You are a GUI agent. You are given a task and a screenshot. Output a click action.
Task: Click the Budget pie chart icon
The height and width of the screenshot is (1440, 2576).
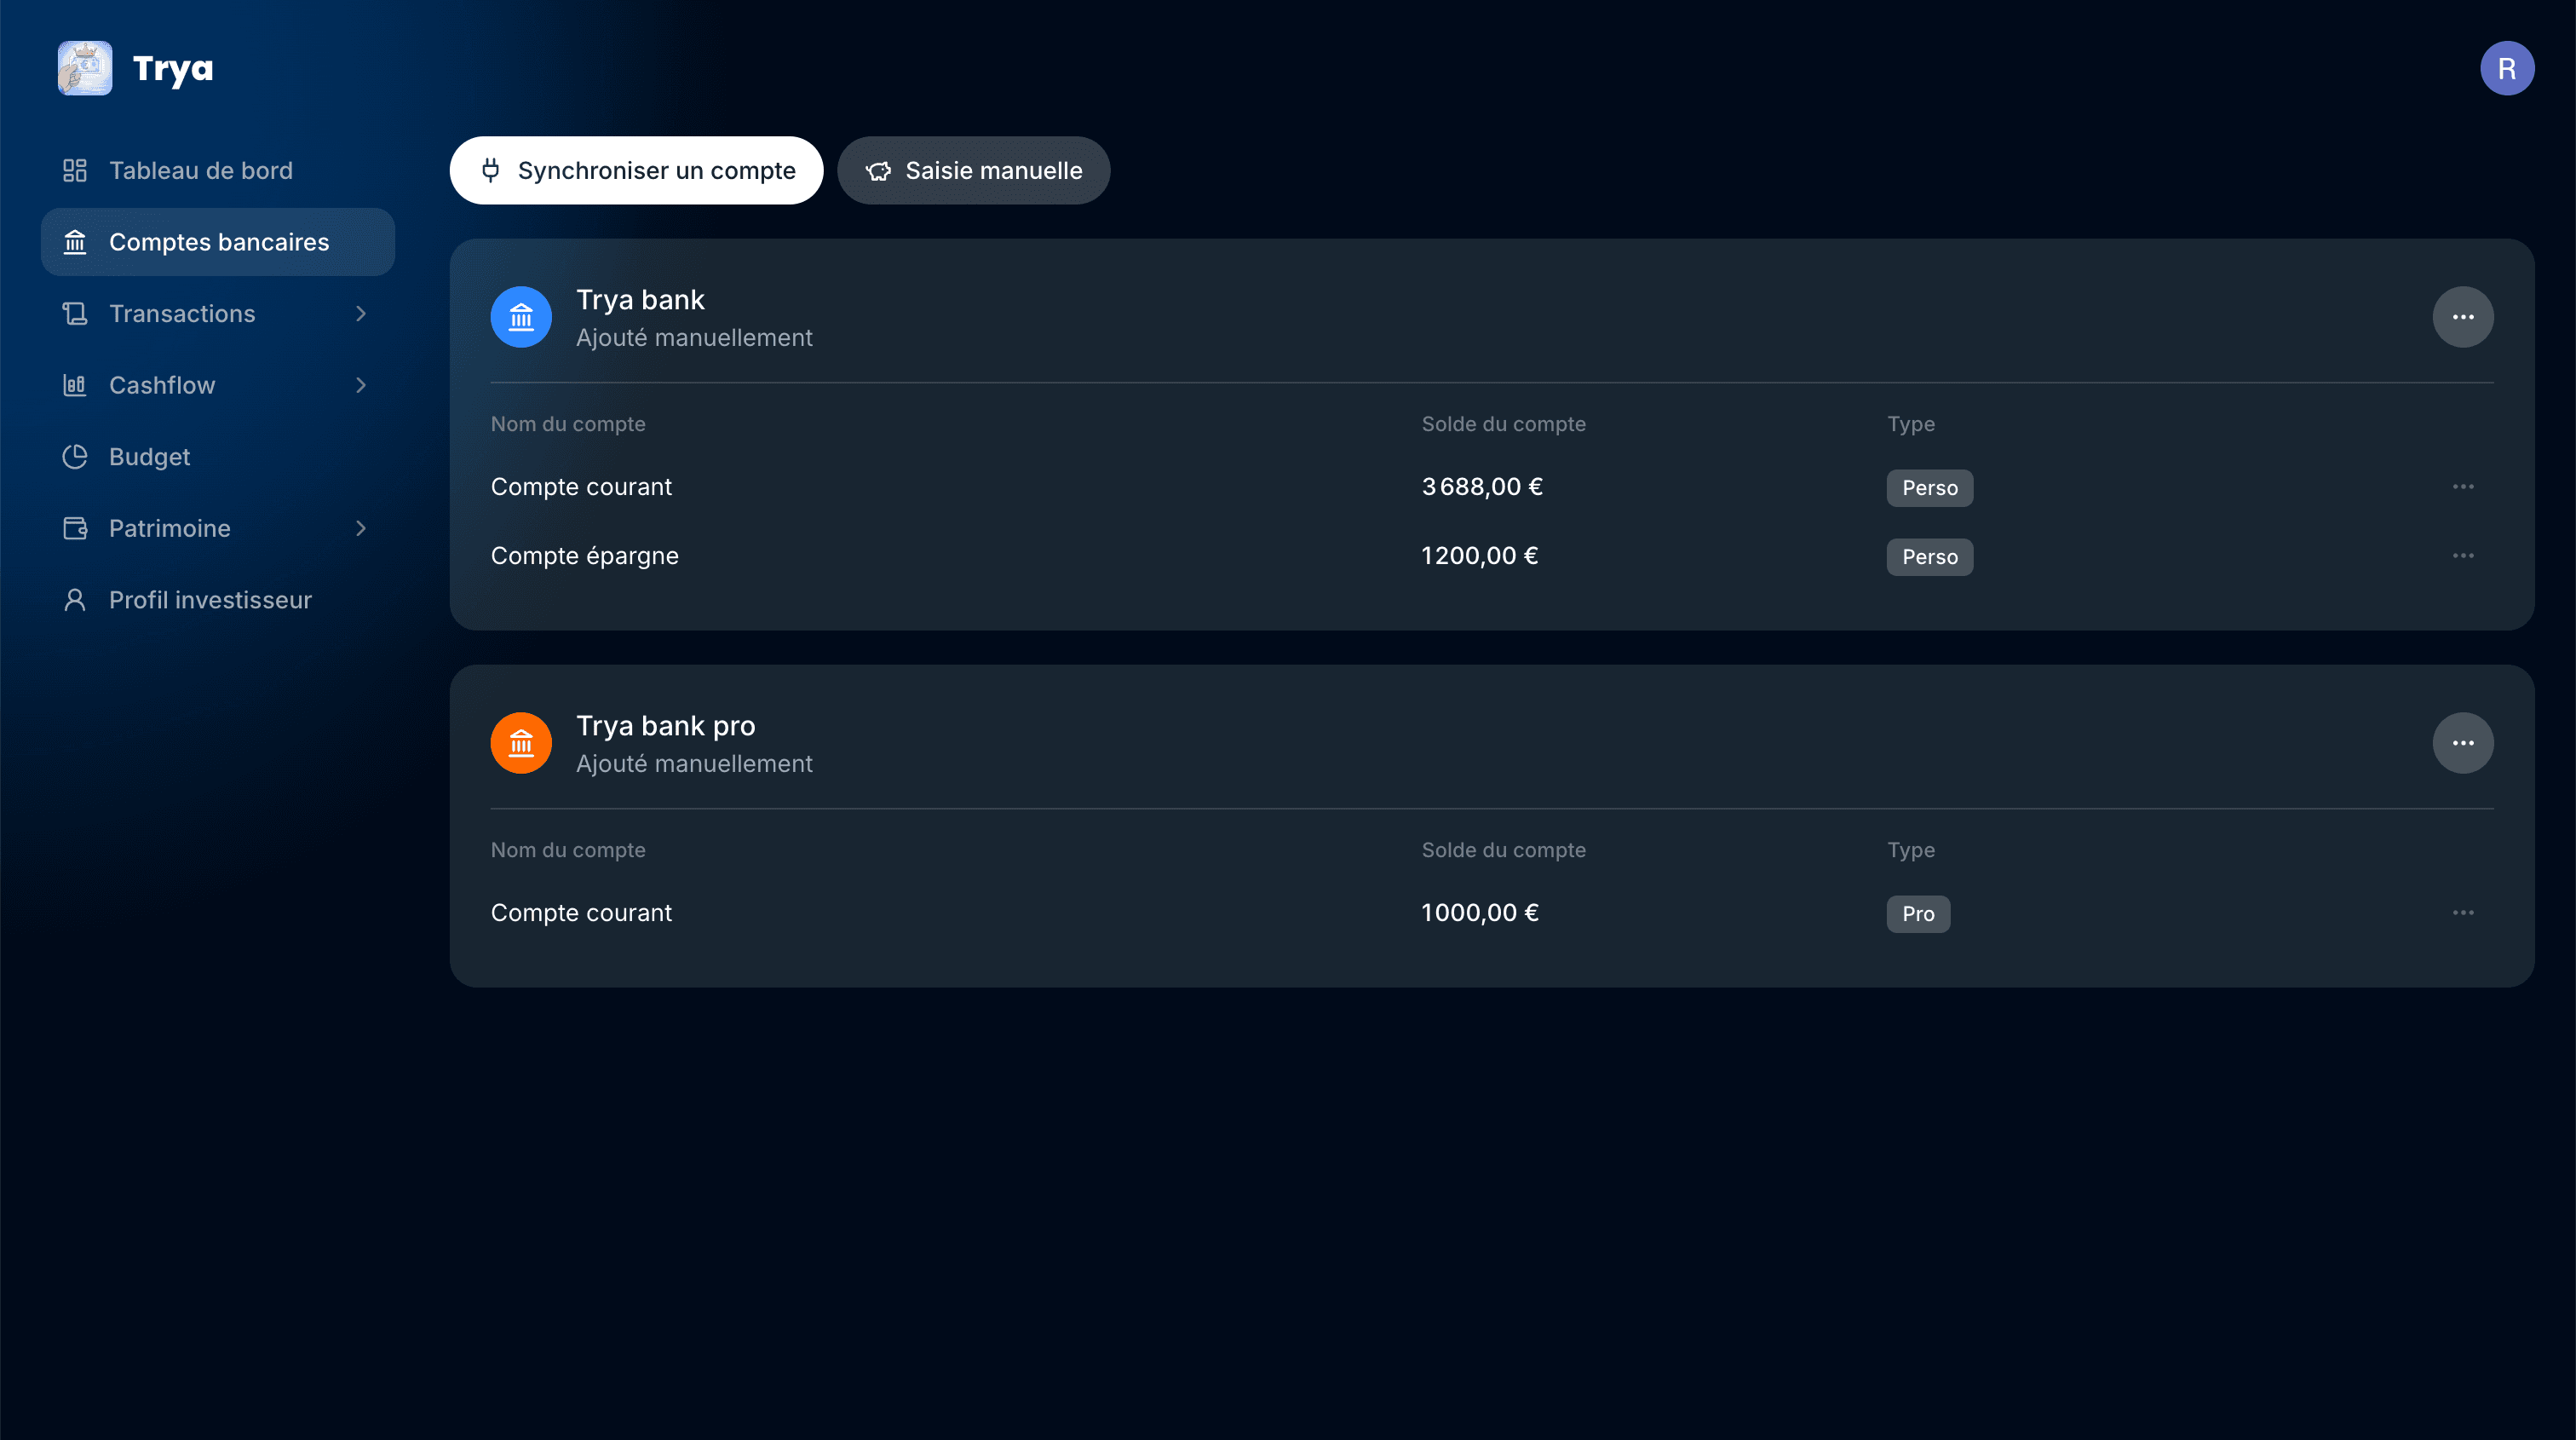(x=75, y=457)
